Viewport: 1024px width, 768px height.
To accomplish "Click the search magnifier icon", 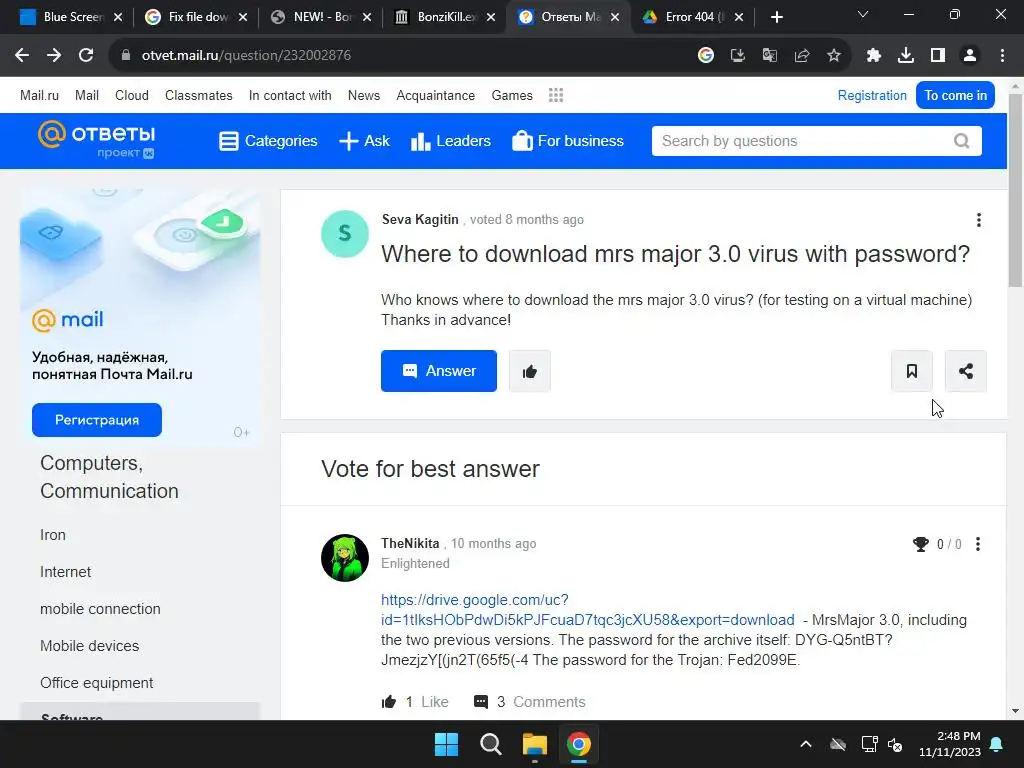I will (961, 141).
